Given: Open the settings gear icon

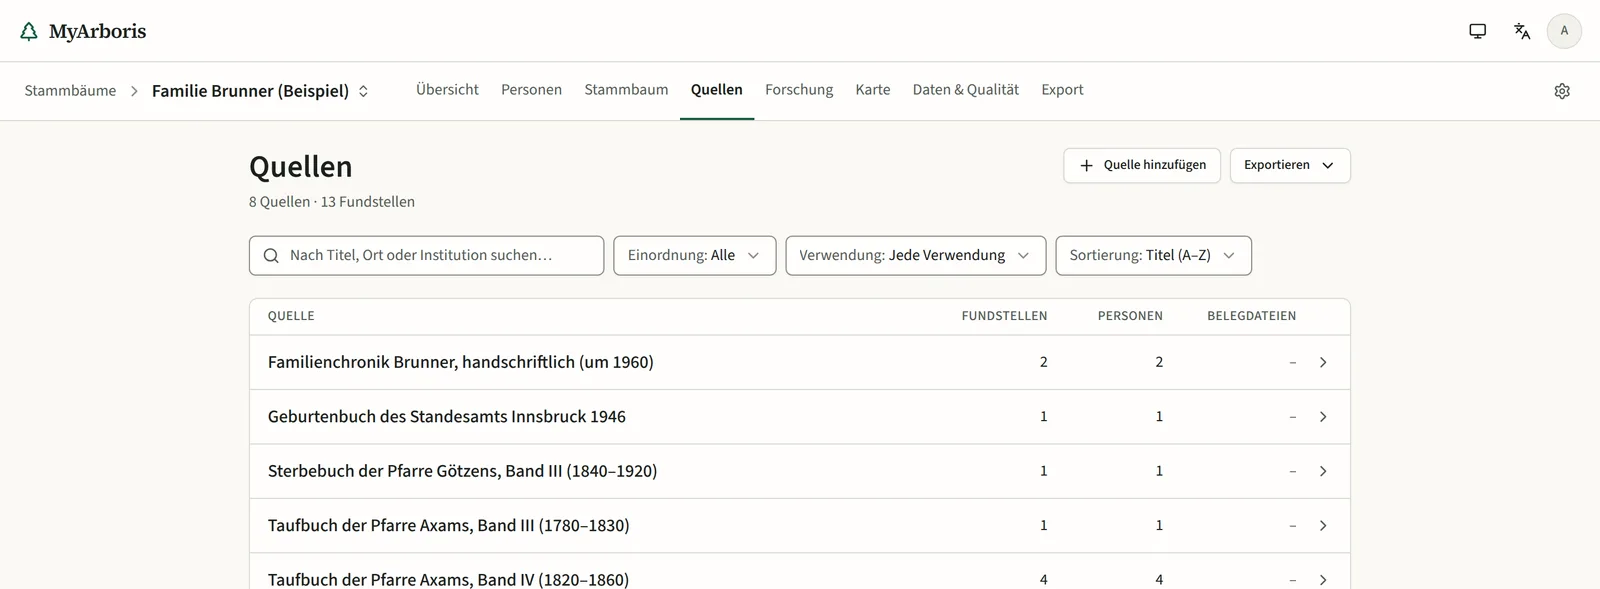Looking at the screenshot, I should pos(1562,91).
